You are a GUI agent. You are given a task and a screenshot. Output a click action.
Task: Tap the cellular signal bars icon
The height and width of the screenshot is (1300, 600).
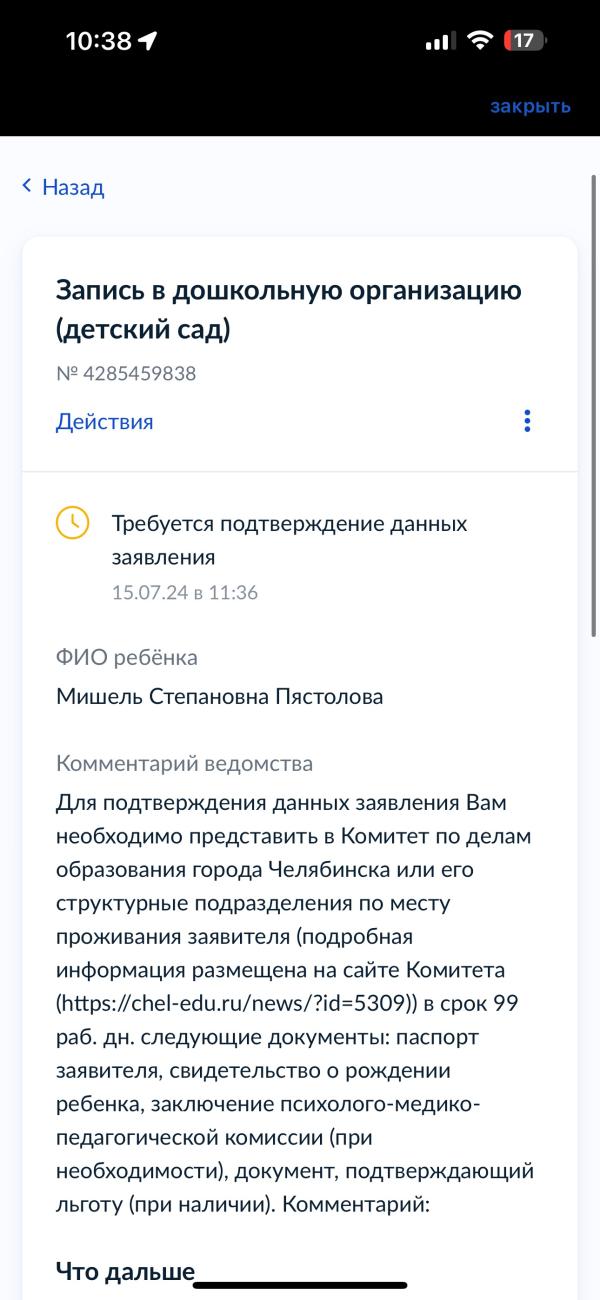tap(440, 42)
